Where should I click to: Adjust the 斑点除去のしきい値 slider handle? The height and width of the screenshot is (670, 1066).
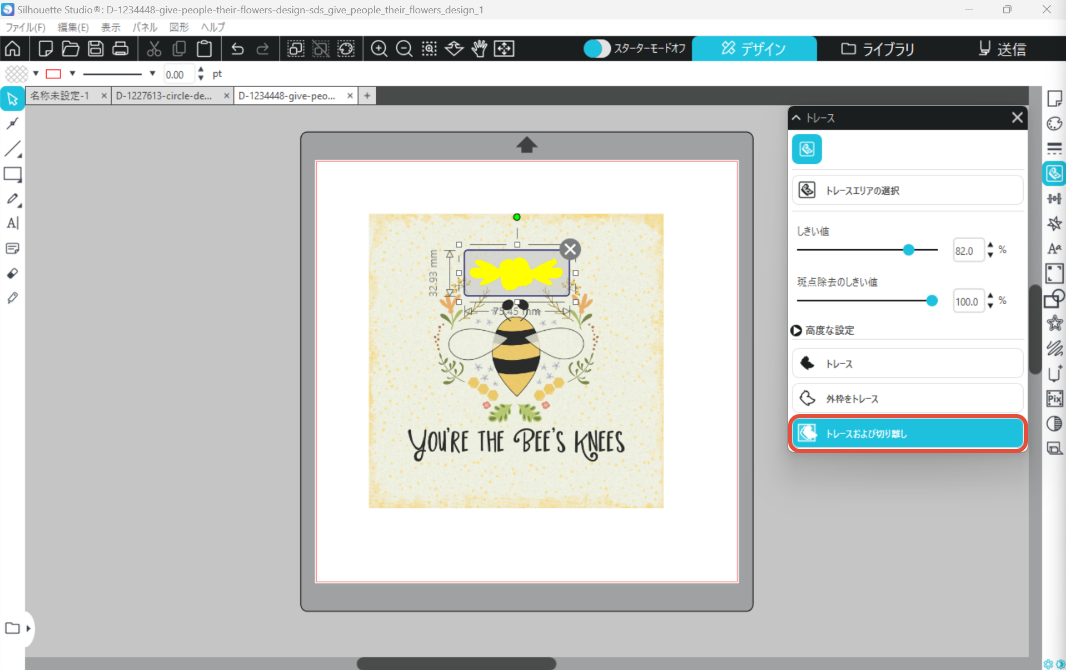click(x=932, y=300)
